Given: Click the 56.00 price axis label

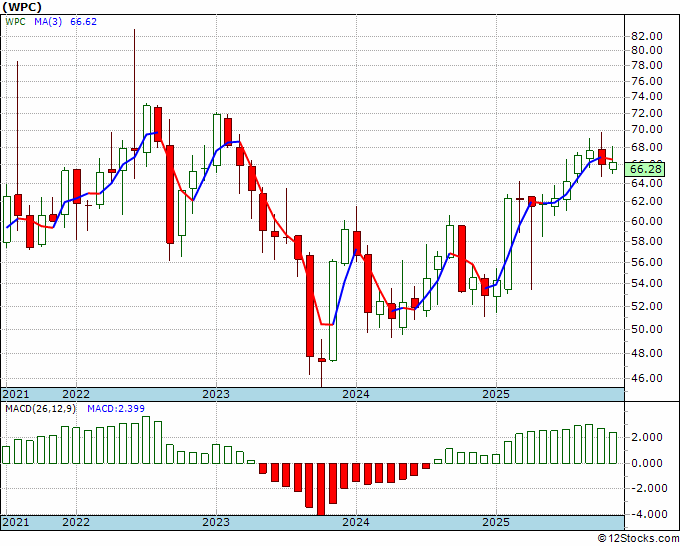Looking at the screenshot, I should tap(647, 262).
